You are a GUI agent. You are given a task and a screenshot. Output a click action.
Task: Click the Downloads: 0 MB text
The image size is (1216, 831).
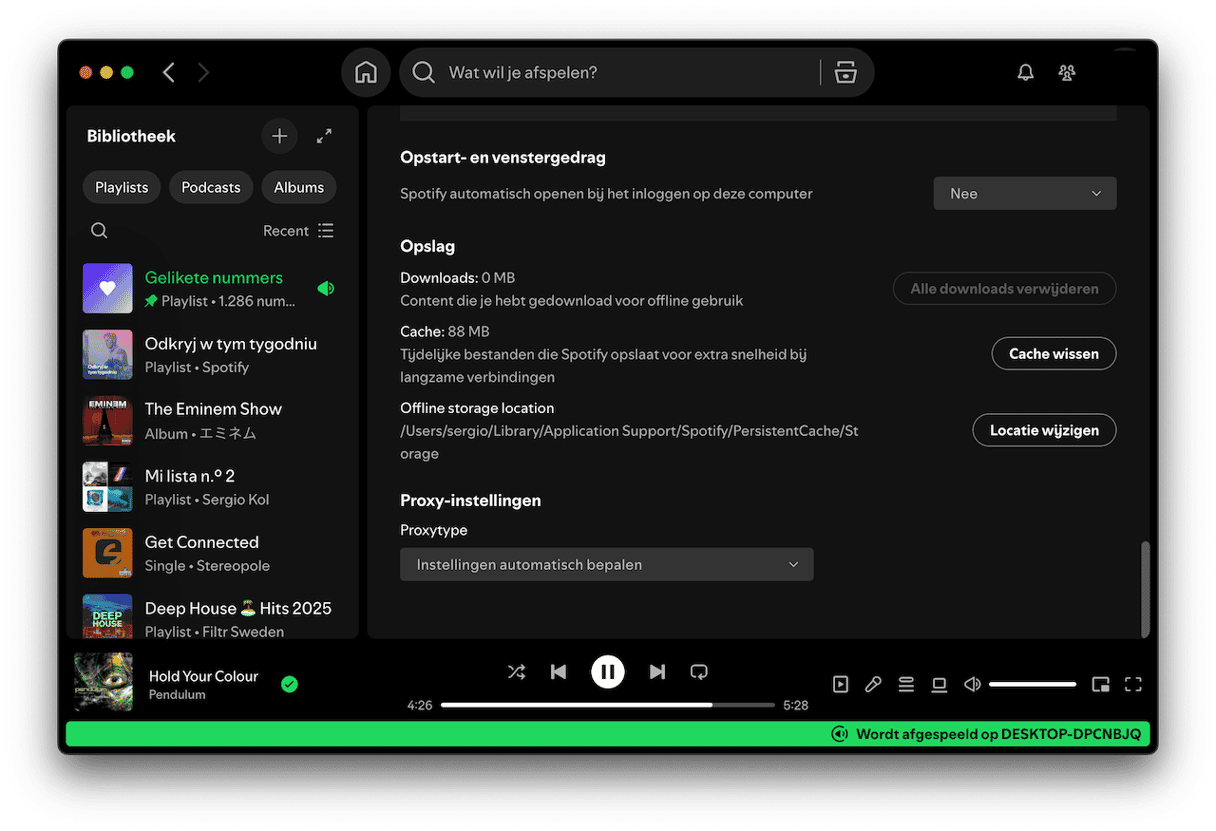click(458, 277)
